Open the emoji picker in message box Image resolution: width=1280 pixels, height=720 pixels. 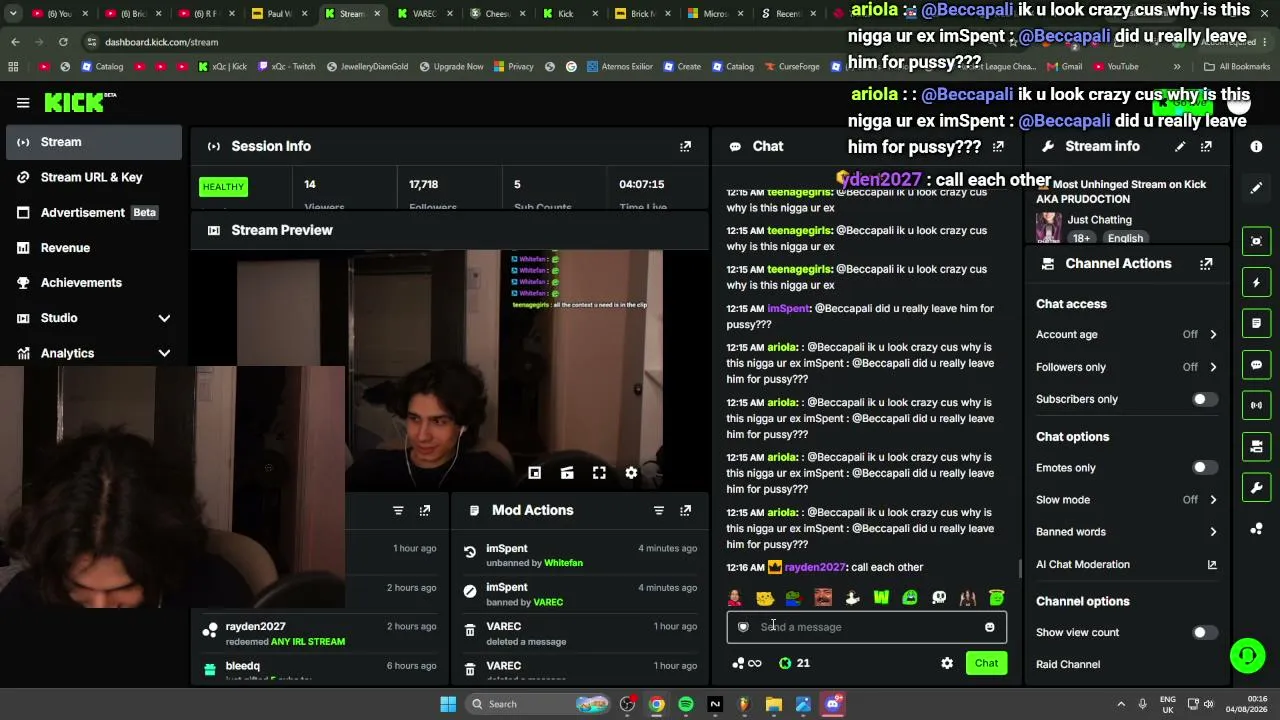click(990, 627)
